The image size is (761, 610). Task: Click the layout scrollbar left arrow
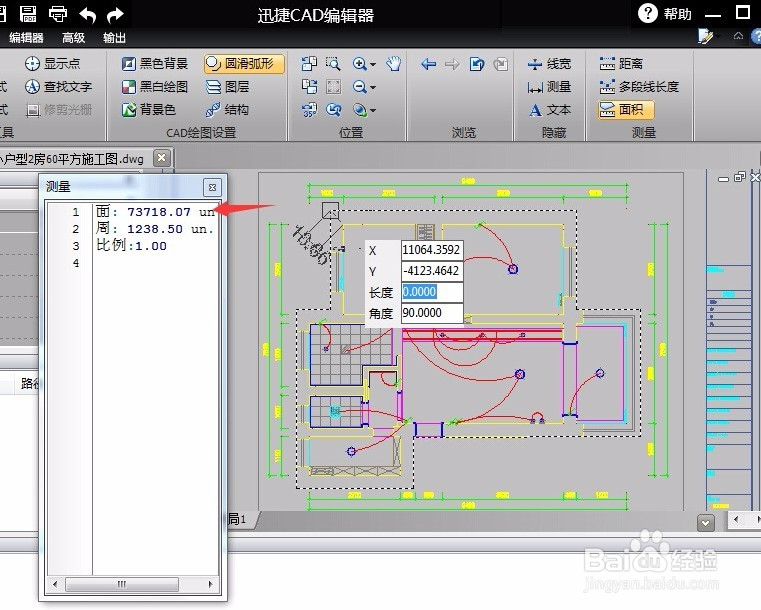pos(736,520)
